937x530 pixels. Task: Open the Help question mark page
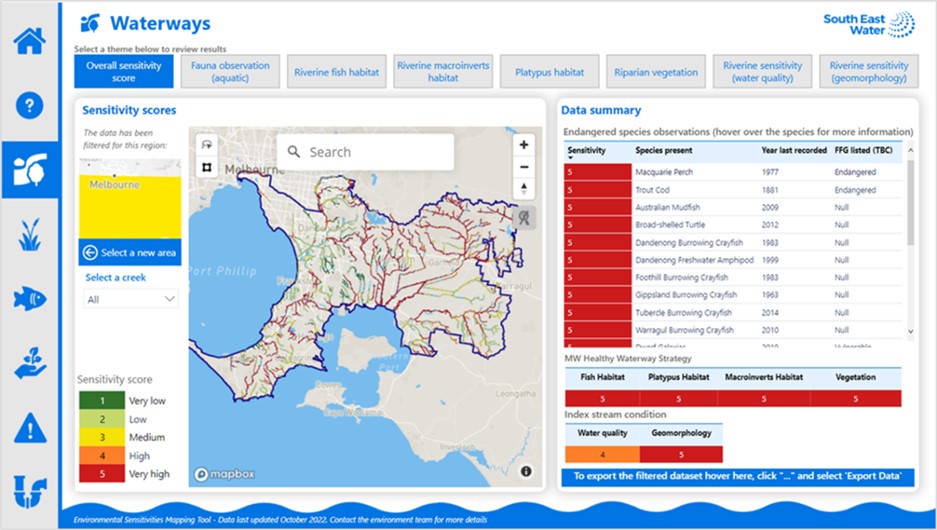click(30, 104)
